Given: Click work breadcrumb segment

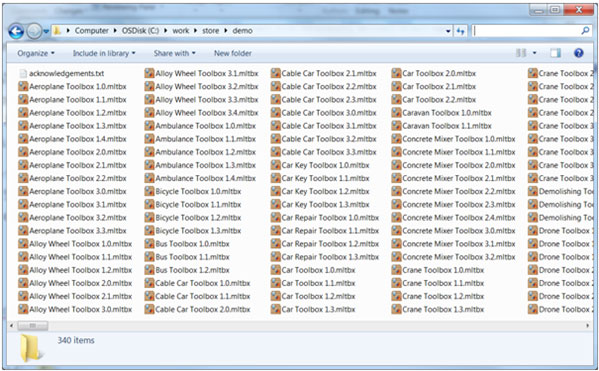Looking at the screenshot, I should [x=180, y=31].
